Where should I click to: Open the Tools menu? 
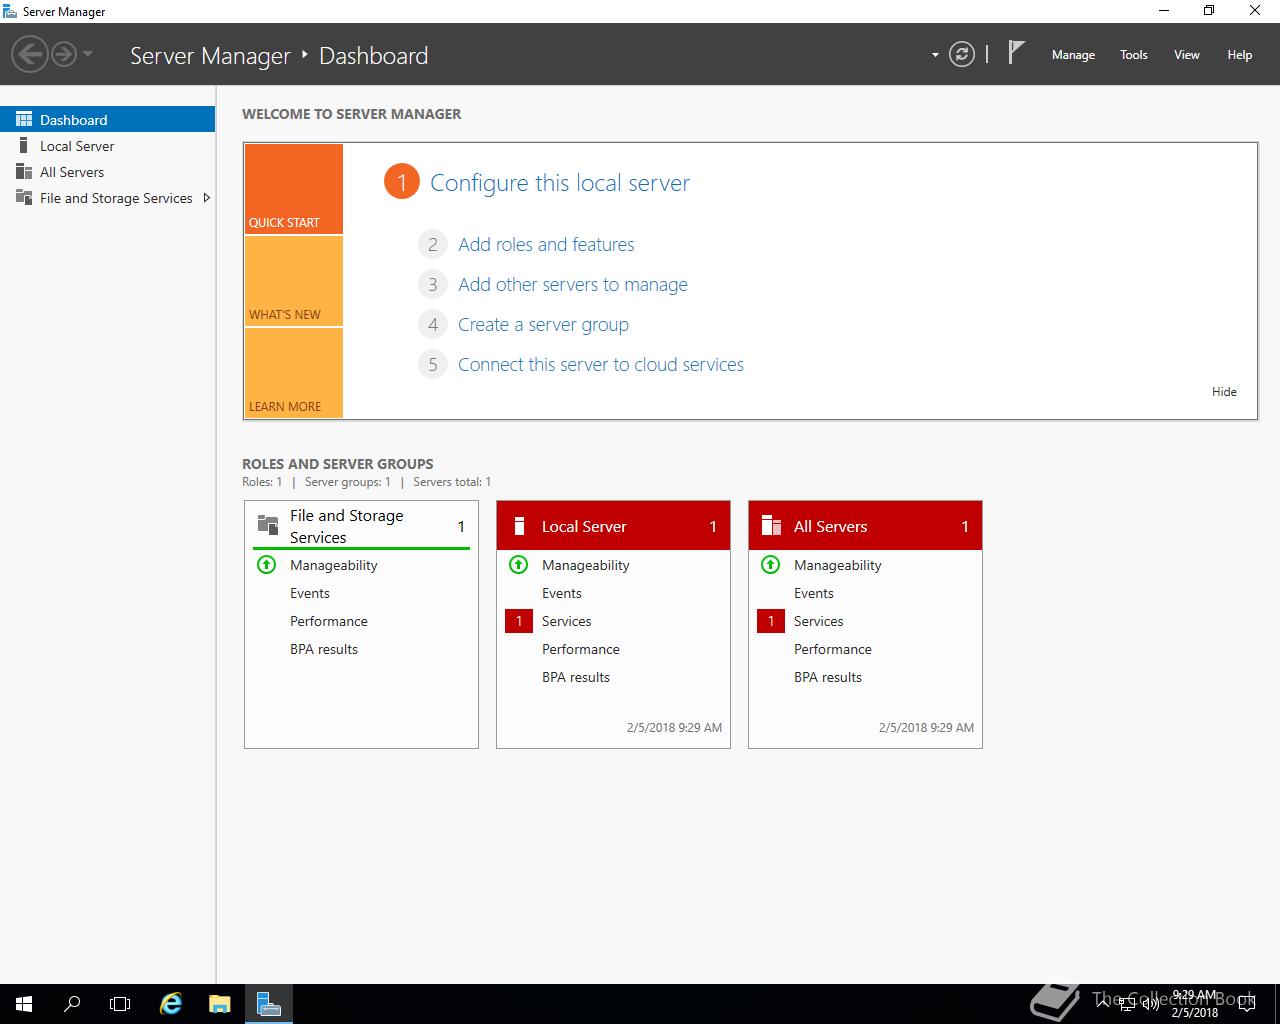click(x=1133, y=55)
